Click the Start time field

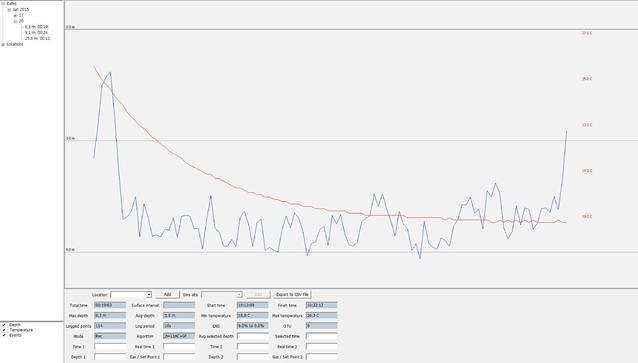[x=252, y=305]
